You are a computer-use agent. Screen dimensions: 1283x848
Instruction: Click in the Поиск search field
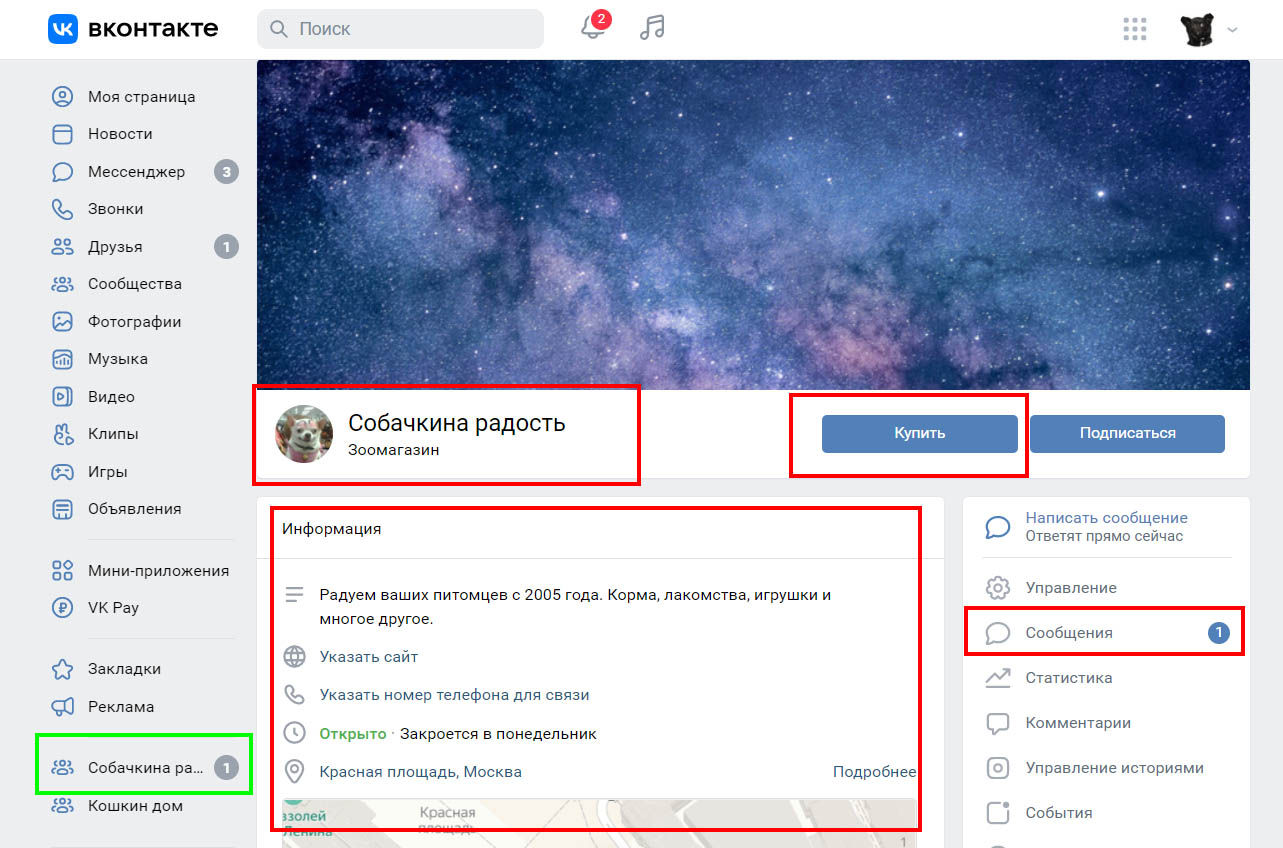point(400,29)
